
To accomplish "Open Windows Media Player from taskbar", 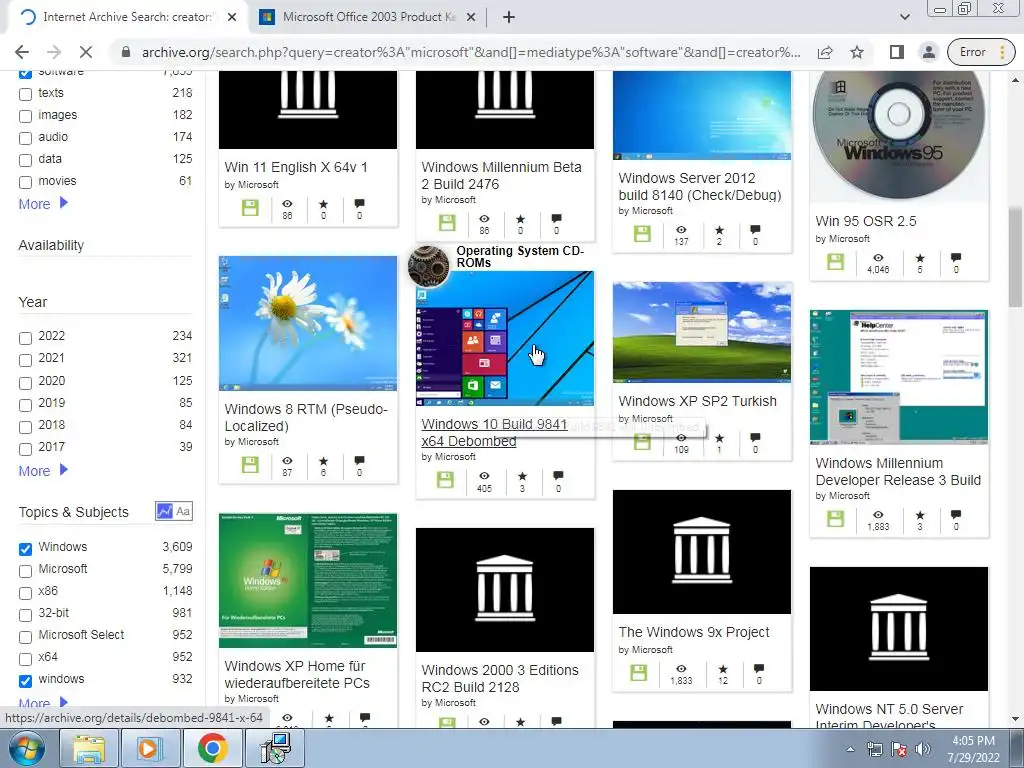I will coord(150,748).
